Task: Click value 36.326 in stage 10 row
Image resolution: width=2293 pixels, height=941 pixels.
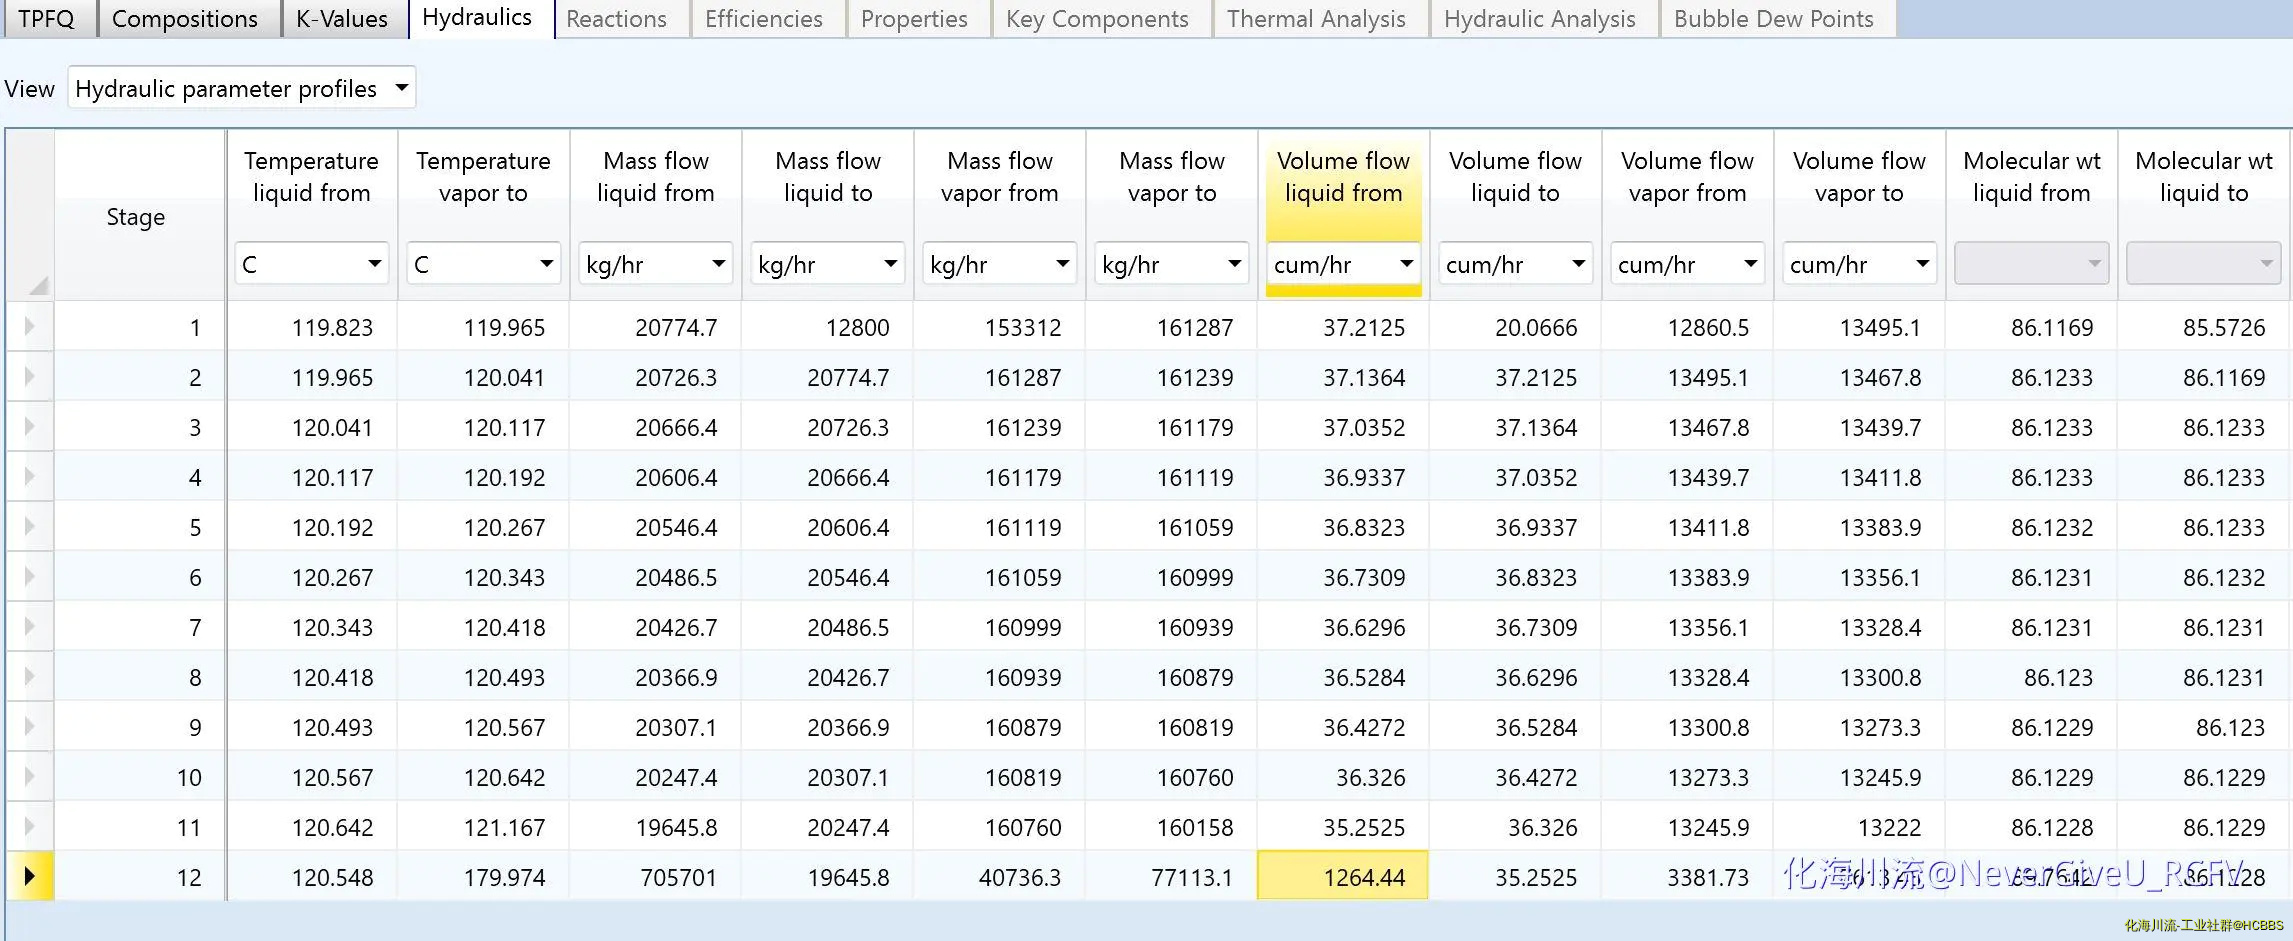Action: pos(1343,777)
